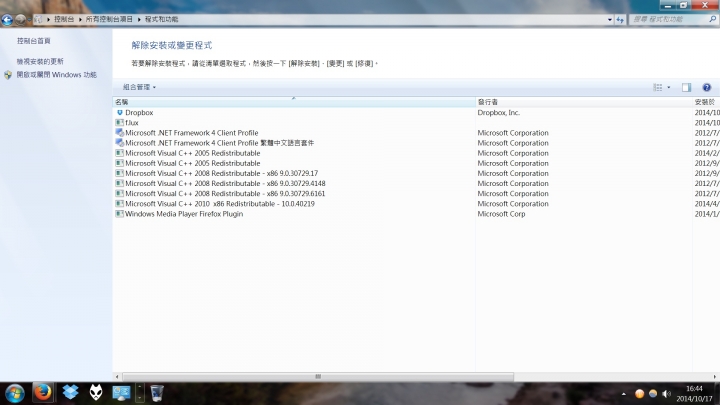Viewport: 720px width, 405px height.
Task: Click Dropbox, Inc. publisher cell
Action: pos(499,112)
